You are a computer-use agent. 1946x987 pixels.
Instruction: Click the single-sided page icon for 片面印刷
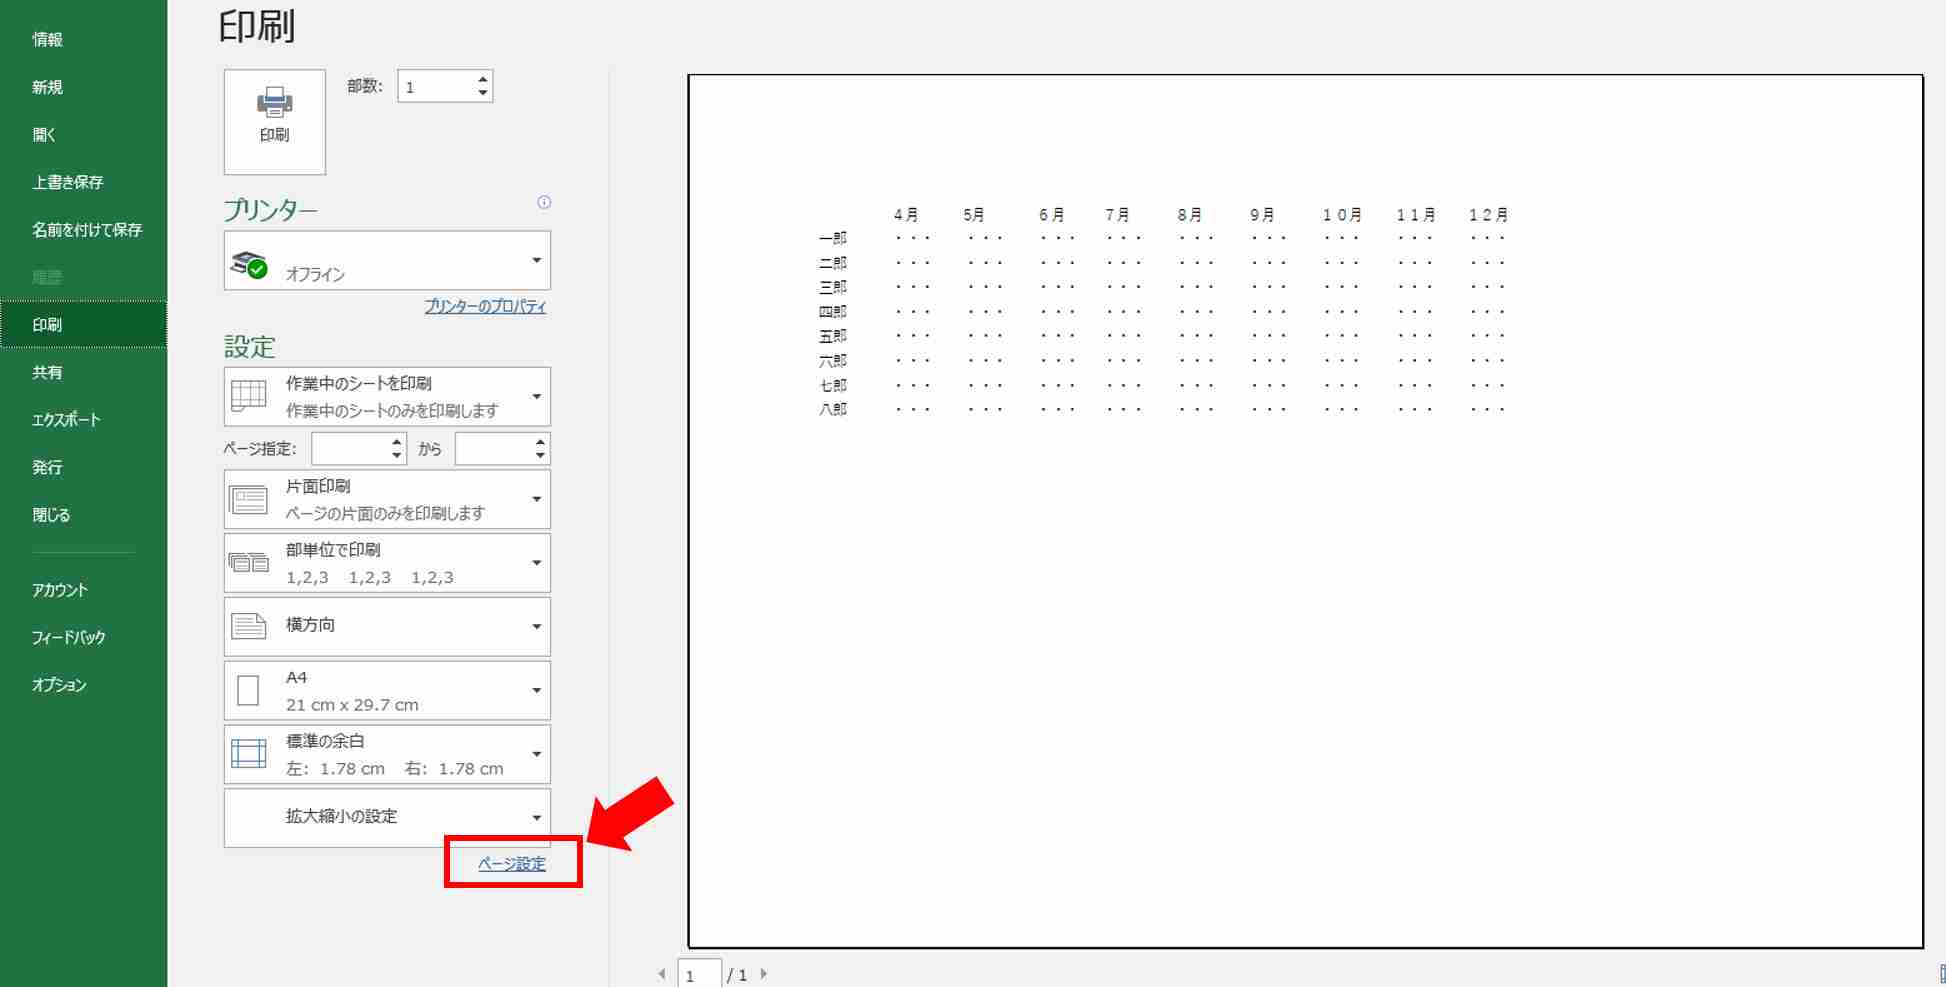(249, 499)
